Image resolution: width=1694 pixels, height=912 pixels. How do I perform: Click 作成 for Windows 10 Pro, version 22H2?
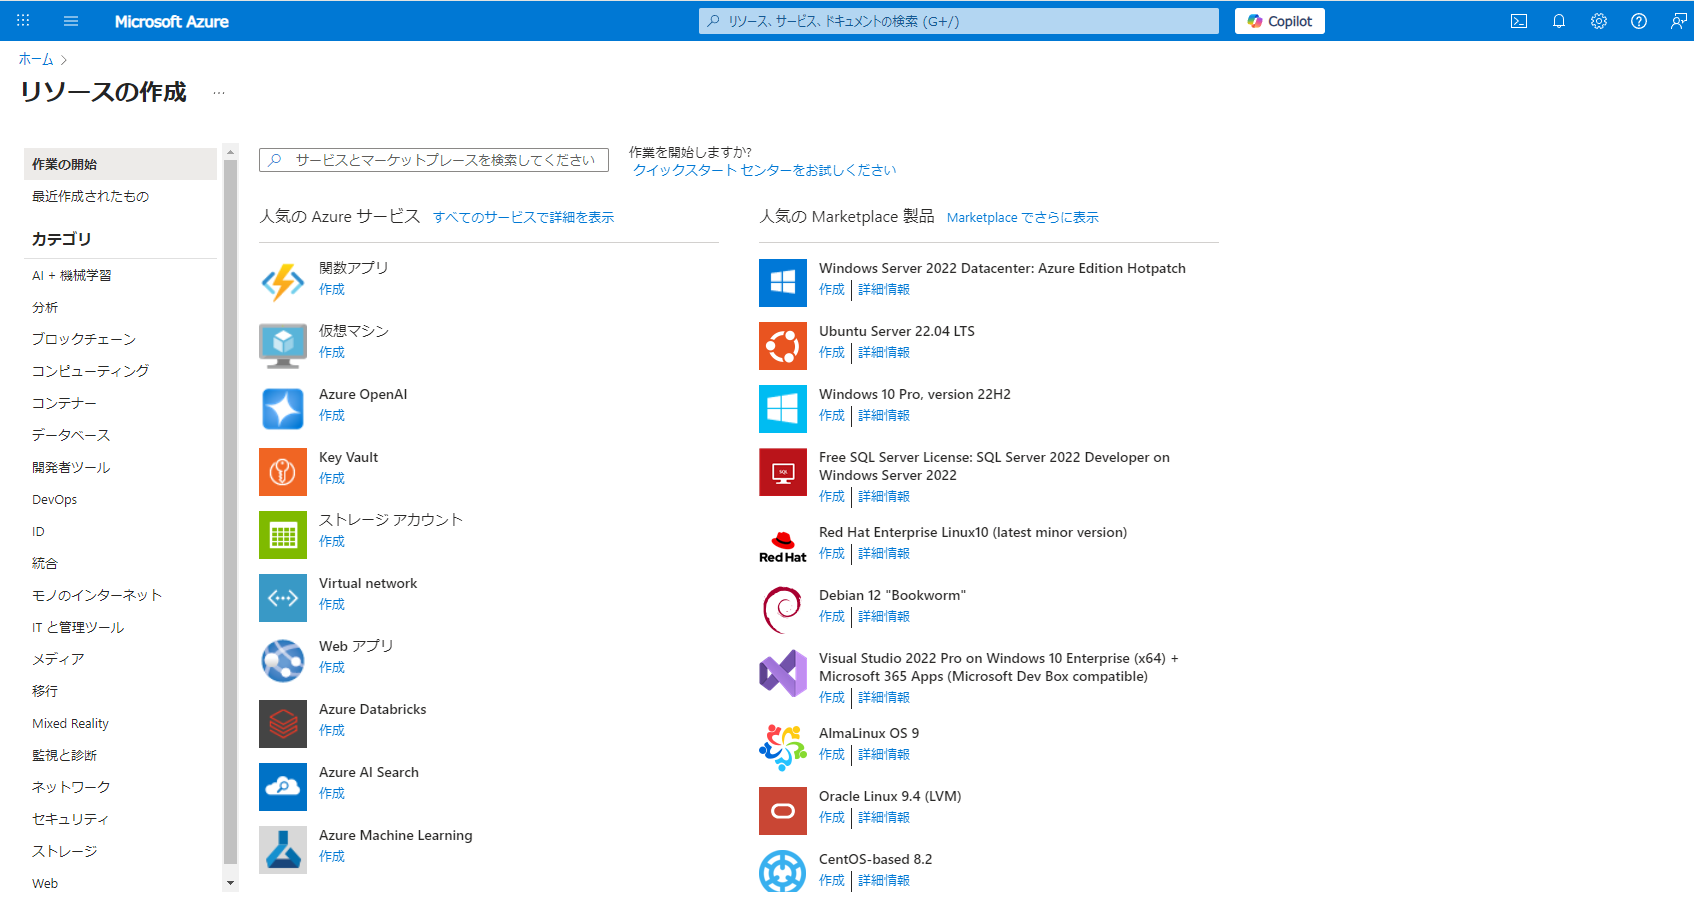(832, 415)
